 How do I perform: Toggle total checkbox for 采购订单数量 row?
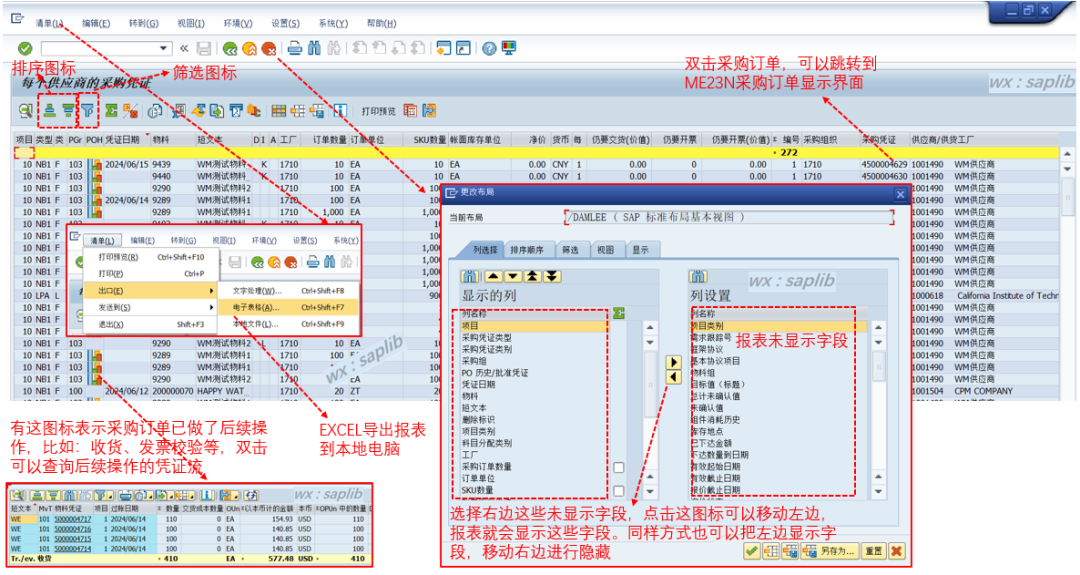pyautogui.click(x=619, y=467)
